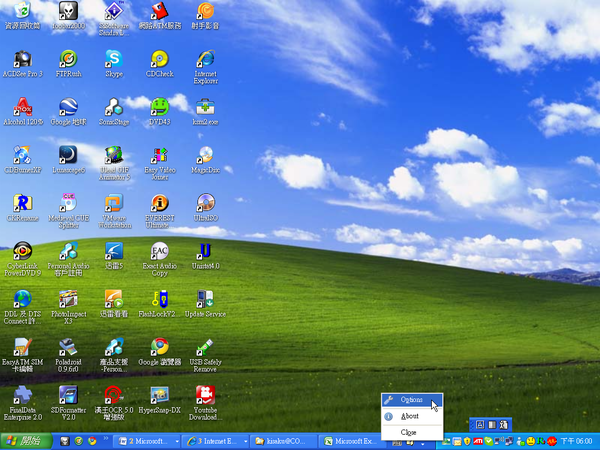
Task: Select the Recycle Bin desktop icon
Action: [23, 15]
